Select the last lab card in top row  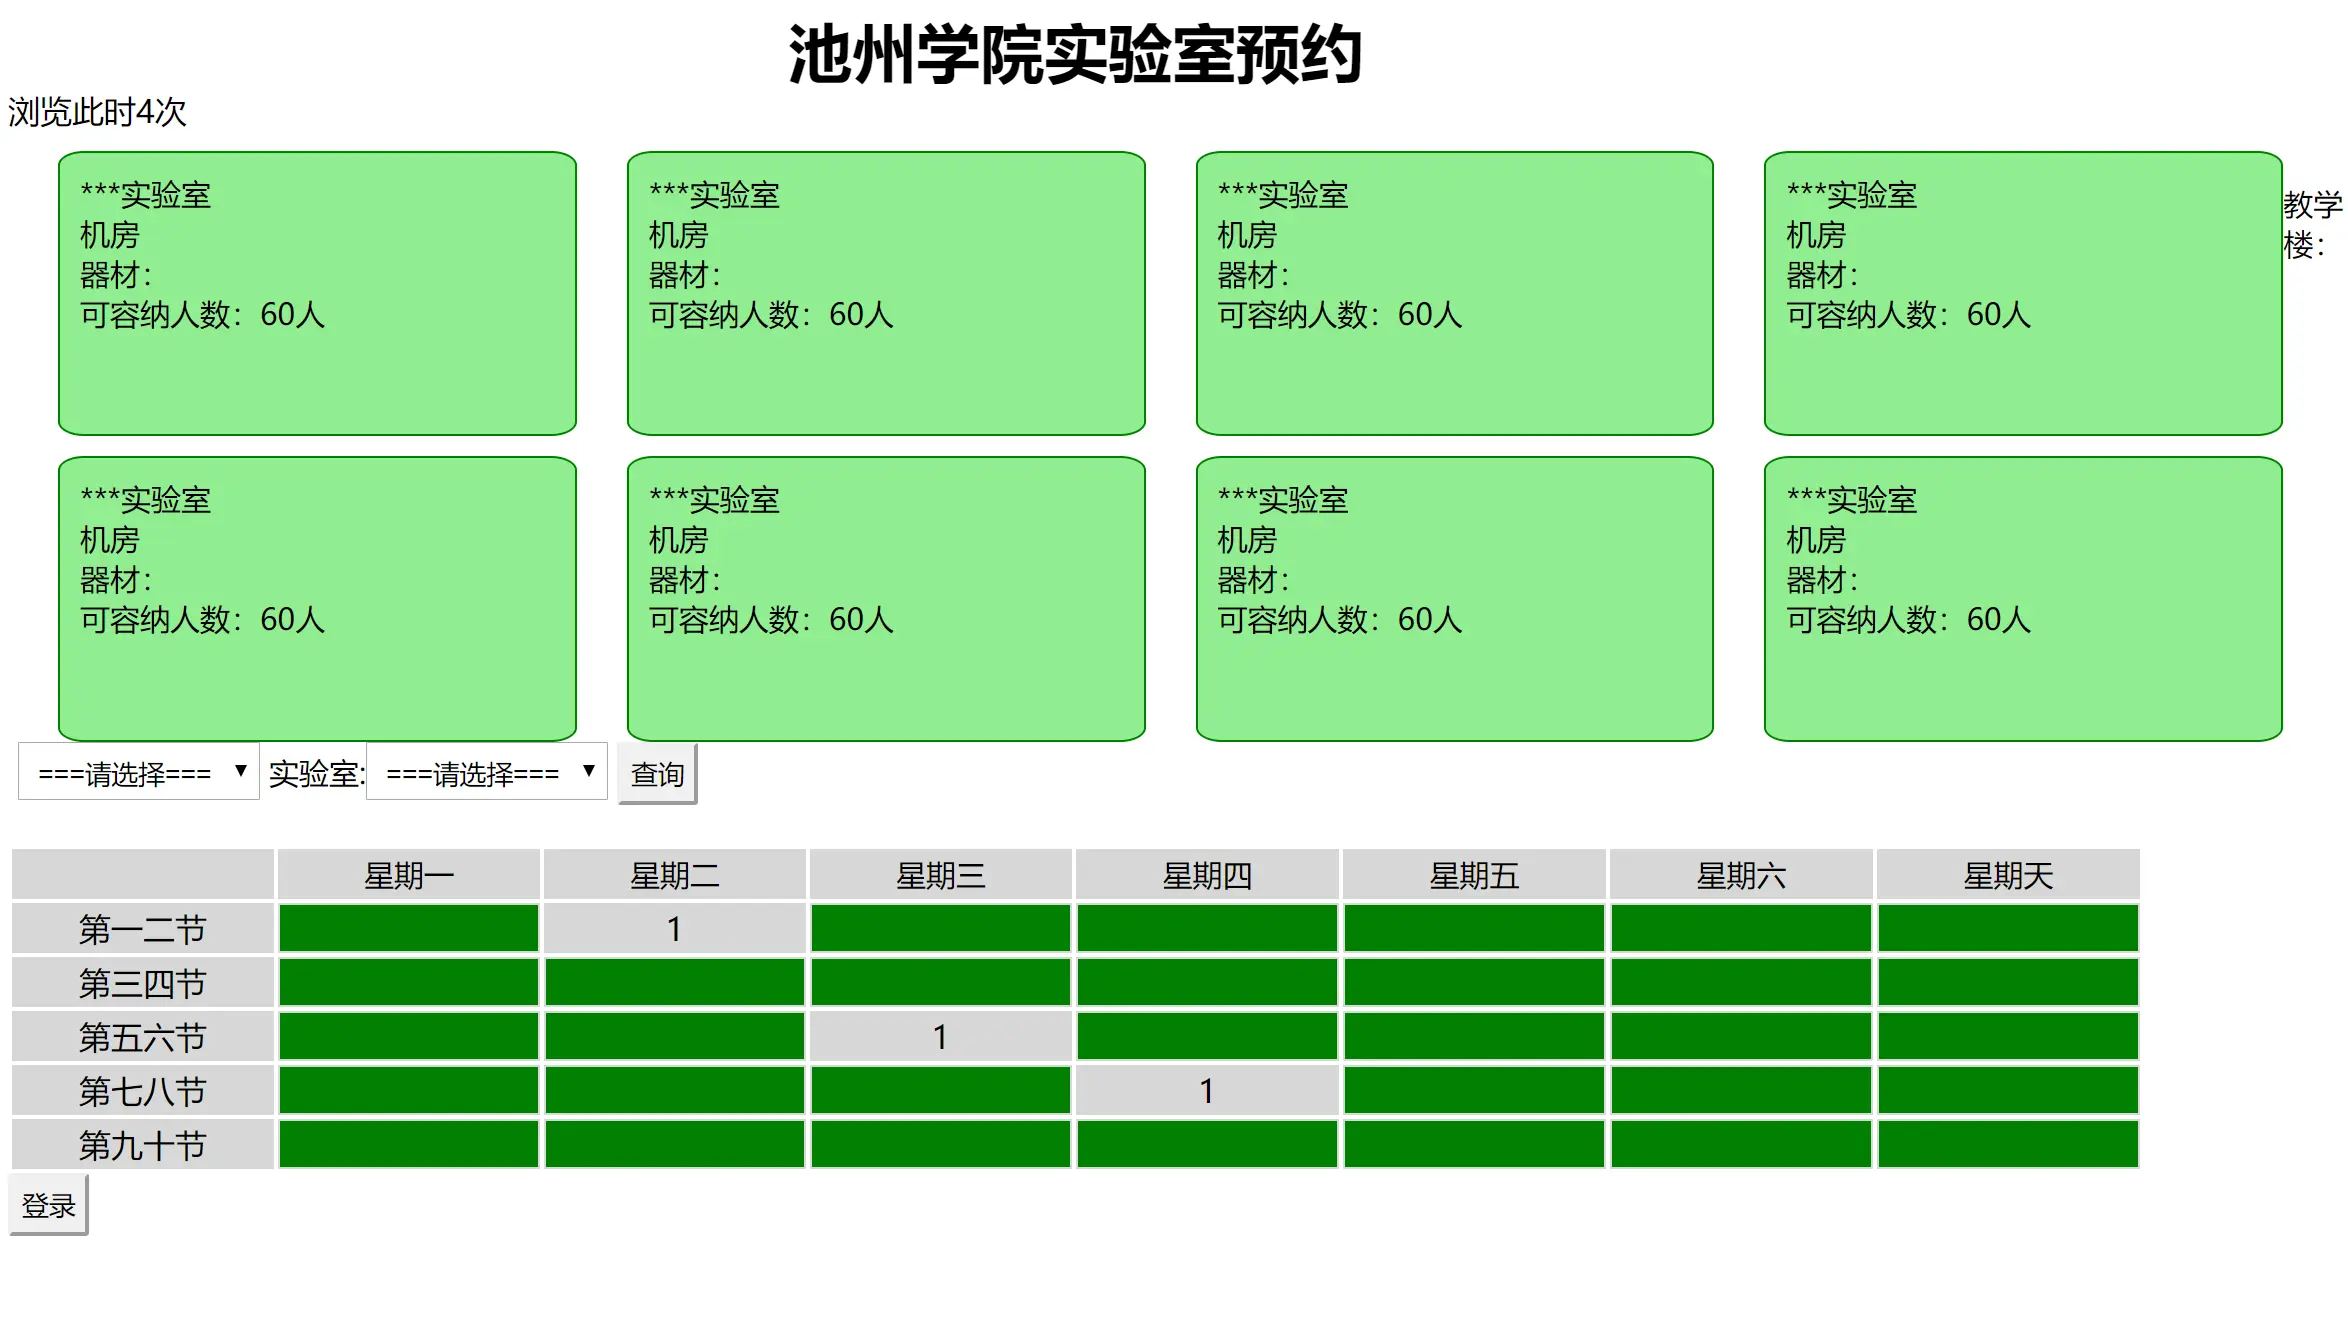click(x=2022, y=293)
